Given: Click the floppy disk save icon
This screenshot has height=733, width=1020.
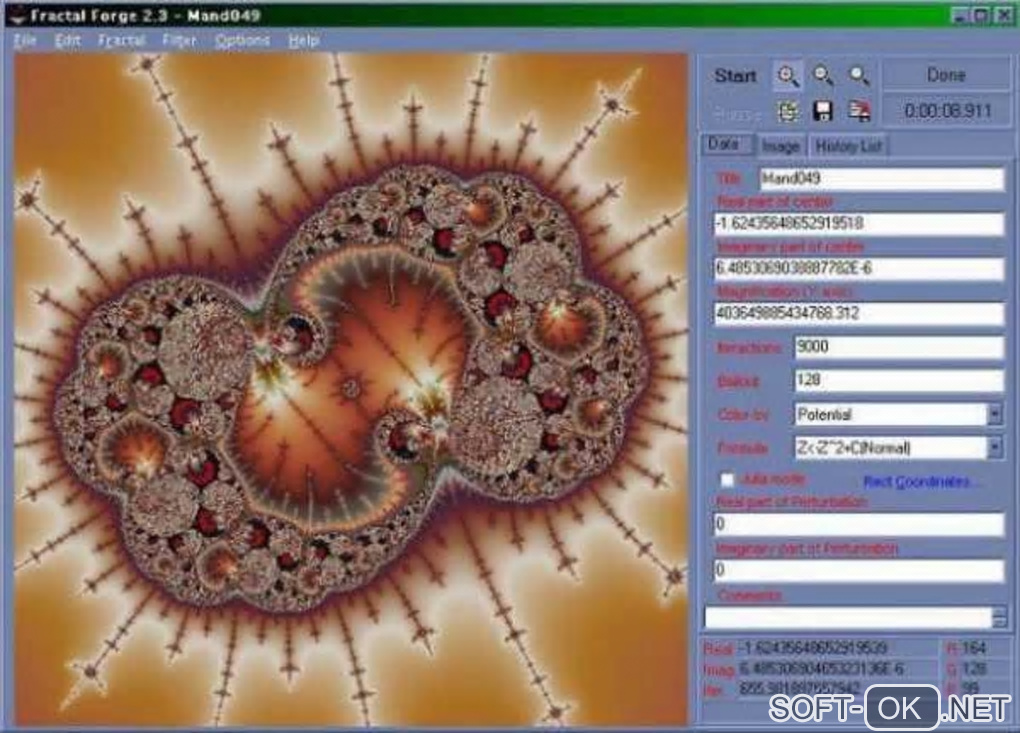Looking at the screenshot, I should (823, 111).
